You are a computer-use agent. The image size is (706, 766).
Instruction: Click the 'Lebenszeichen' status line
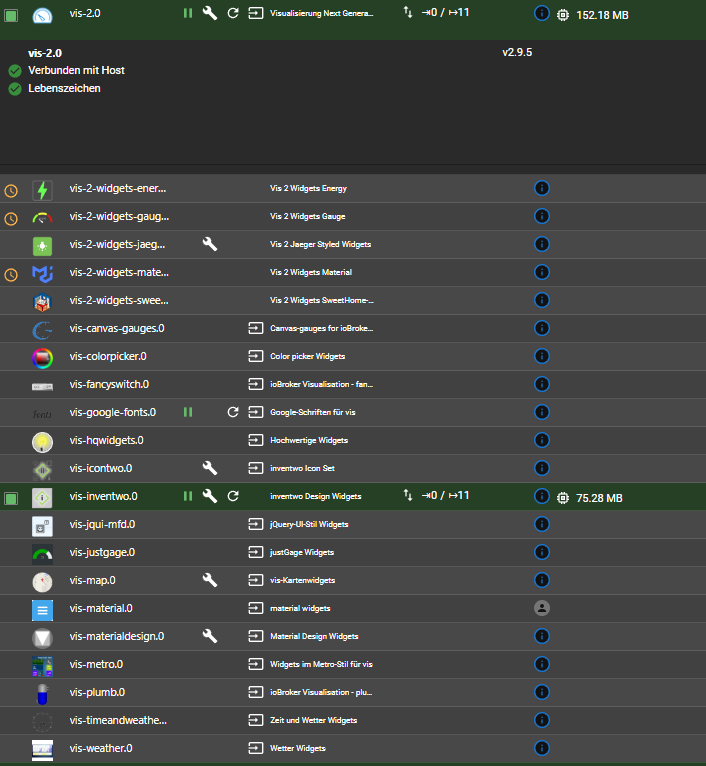pos(64,88)
